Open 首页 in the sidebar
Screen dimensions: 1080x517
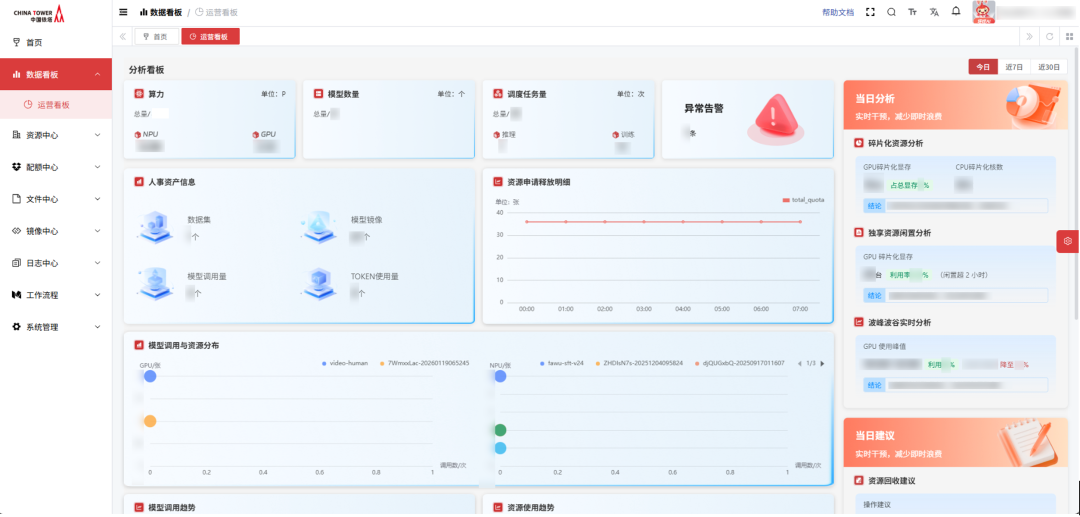click(56, 43)
